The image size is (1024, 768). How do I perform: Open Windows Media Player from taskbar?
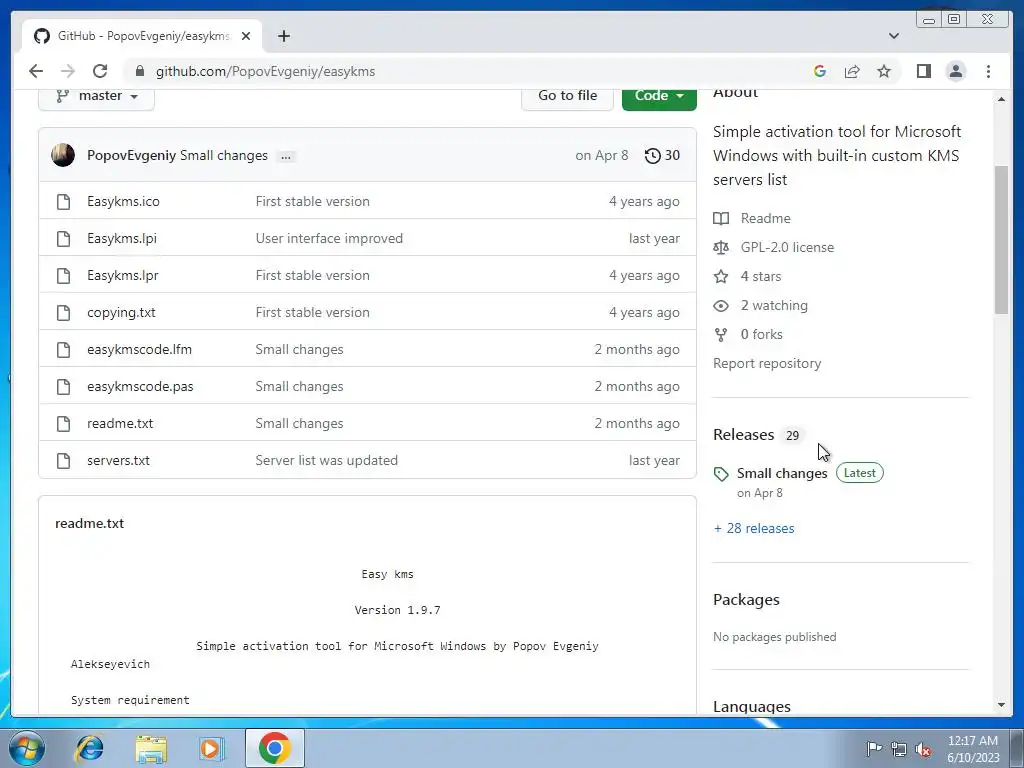(x=211, y=748)
